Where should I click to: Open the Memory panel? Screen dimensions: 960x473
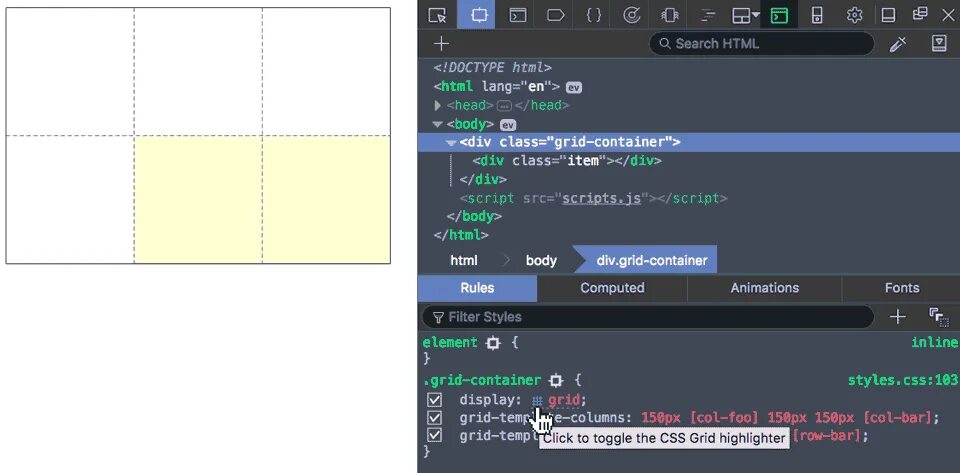pos(670,15)
